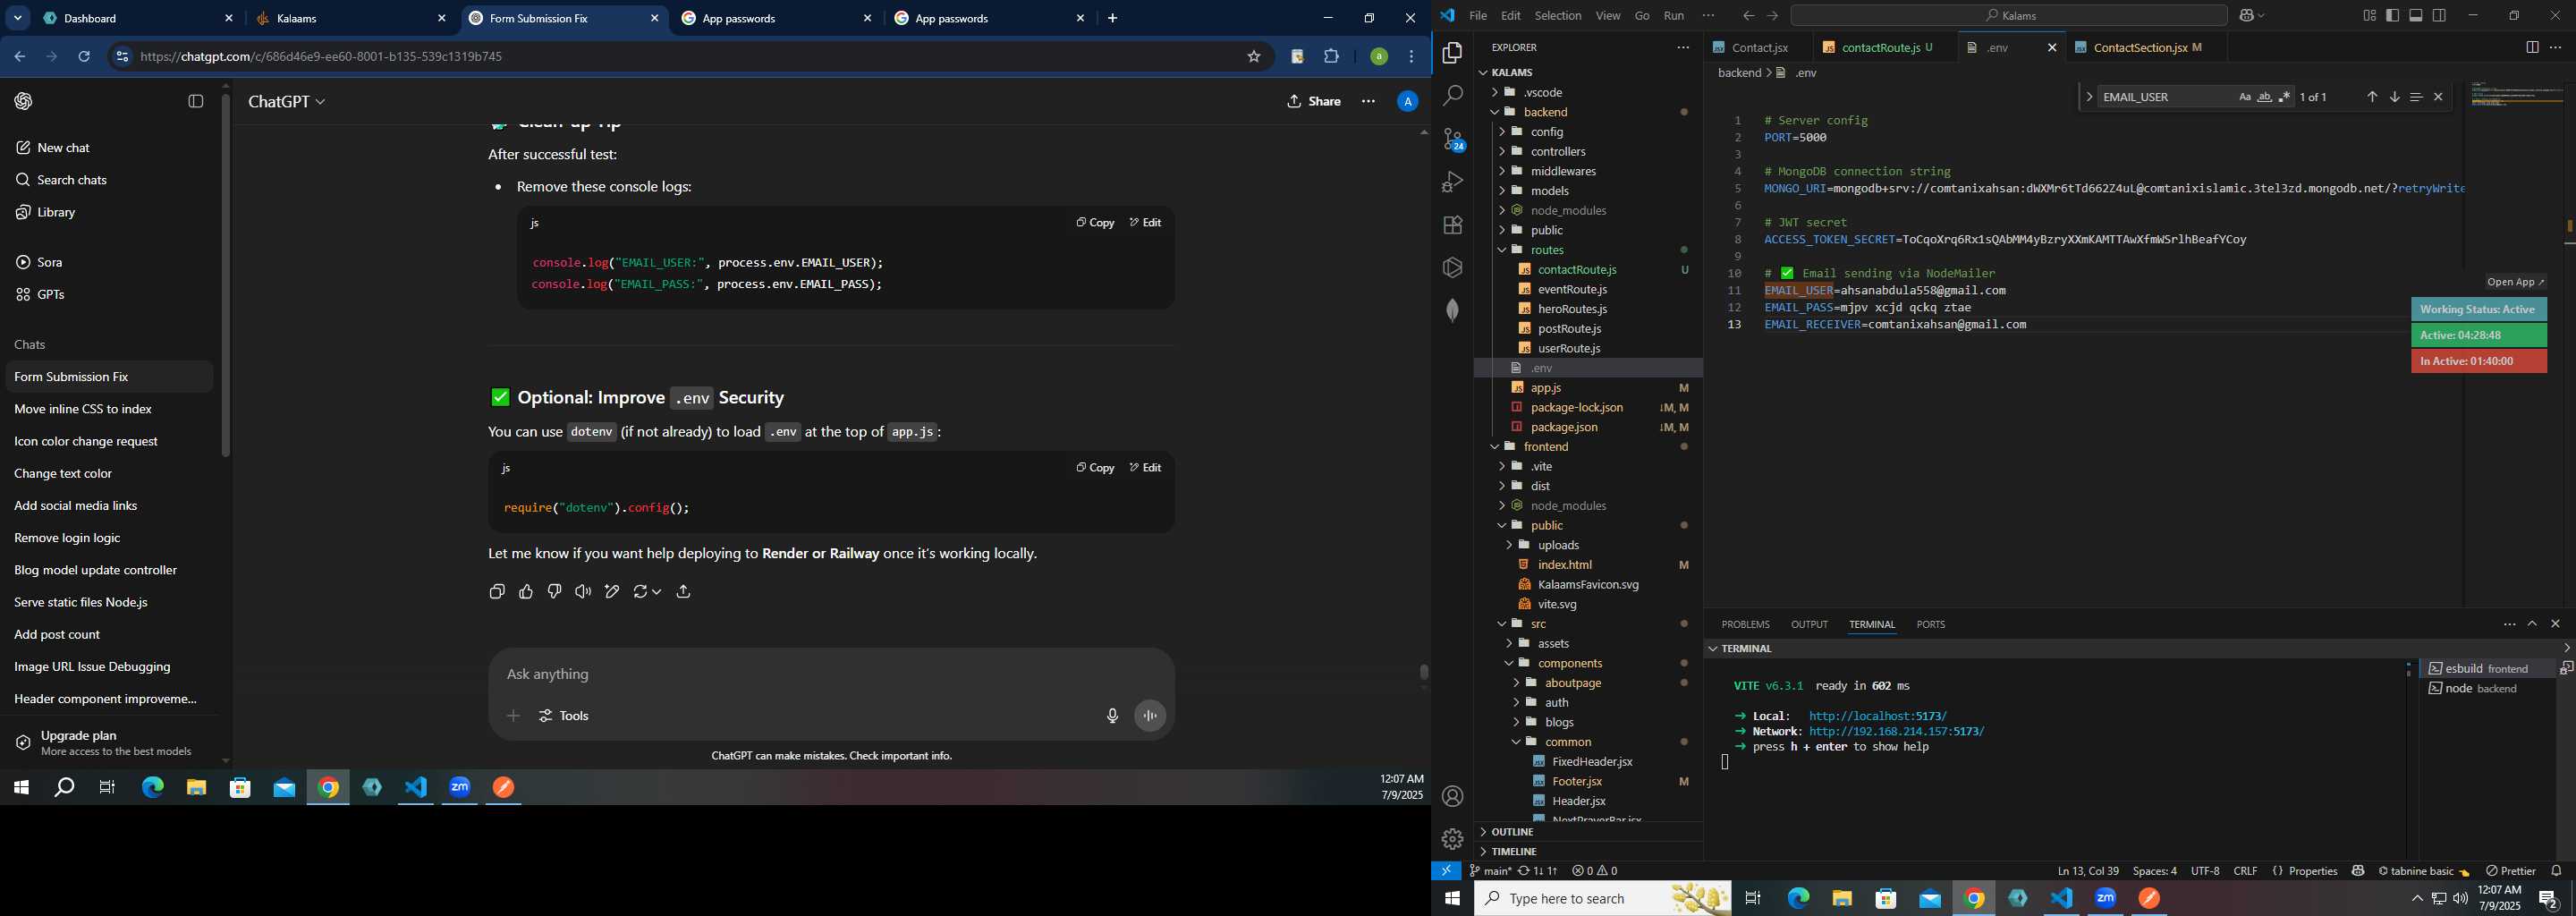Open the contactRoute.js editor tab
This screenshot has width=2576, height=916.
click(x=1882, y=48)
